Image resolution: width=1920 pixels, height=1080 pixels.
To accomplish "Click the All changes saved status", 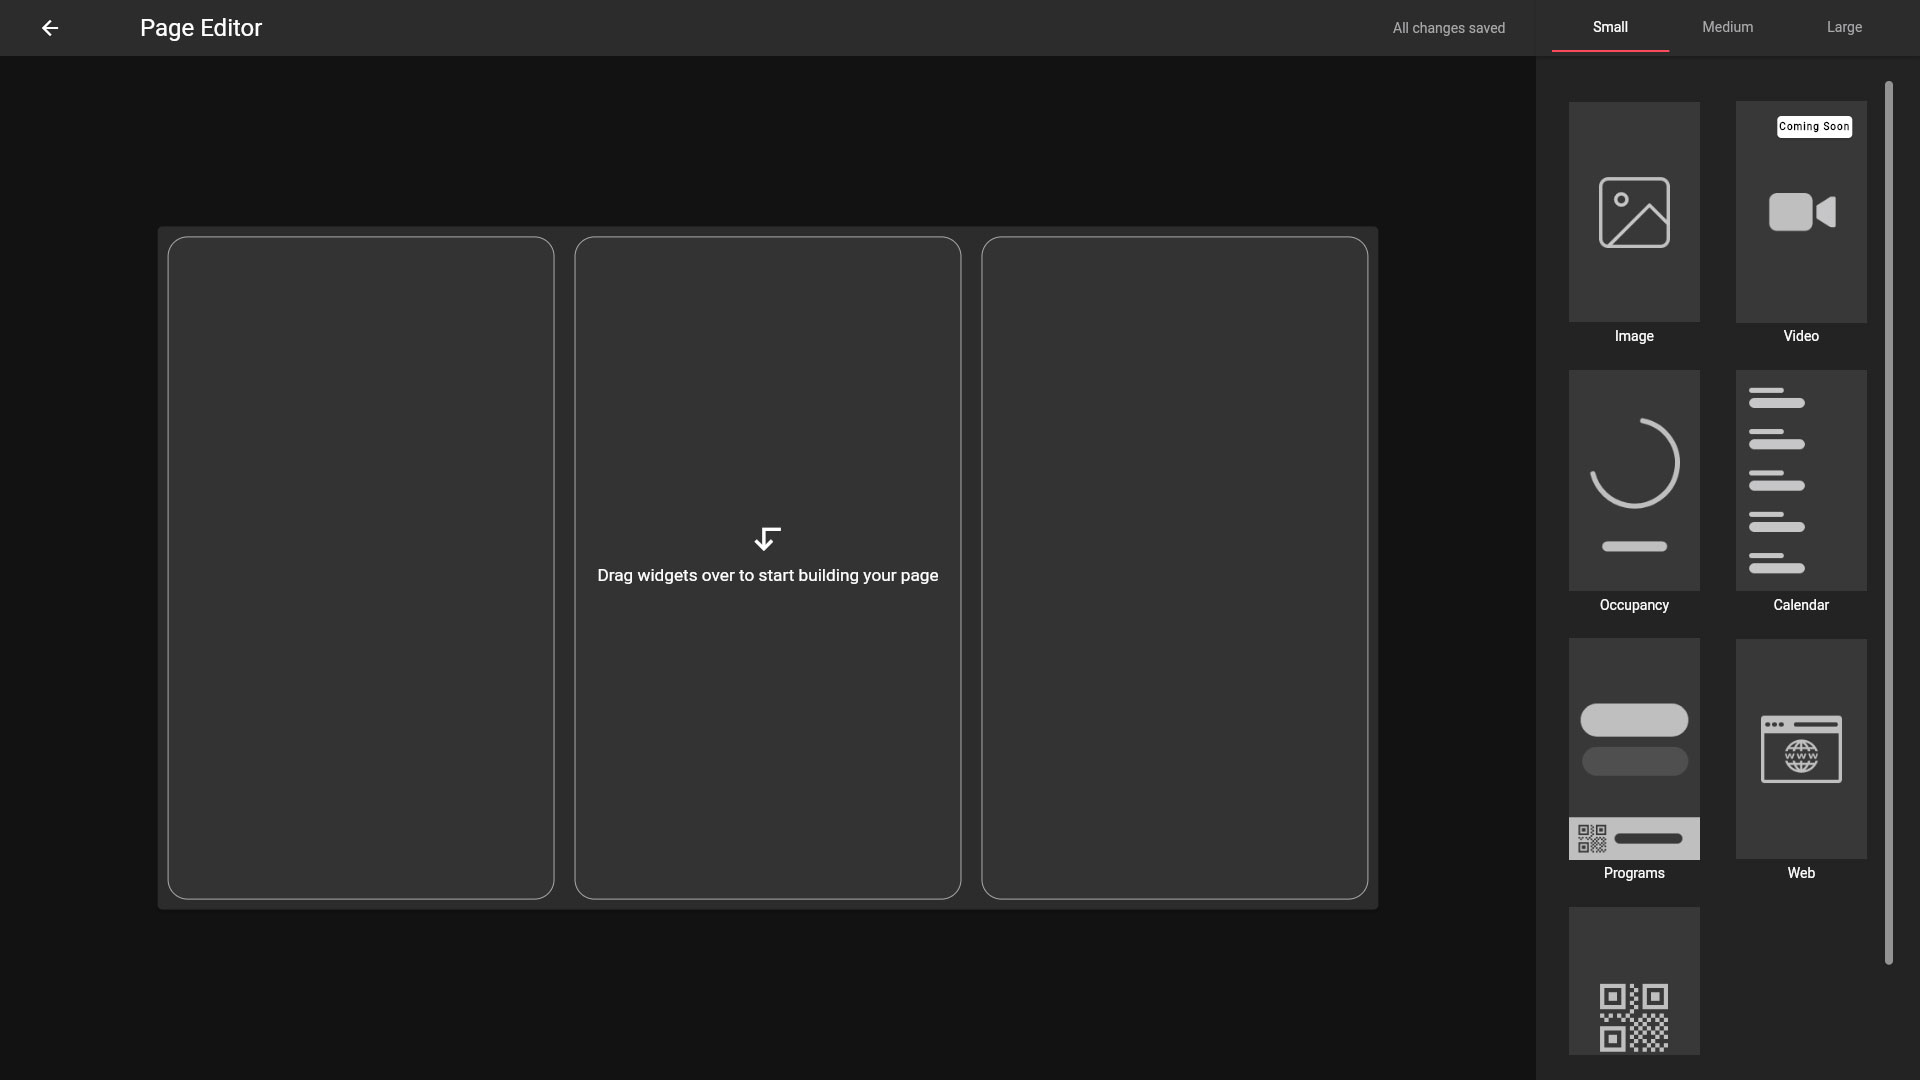I will coord(1448,28).
